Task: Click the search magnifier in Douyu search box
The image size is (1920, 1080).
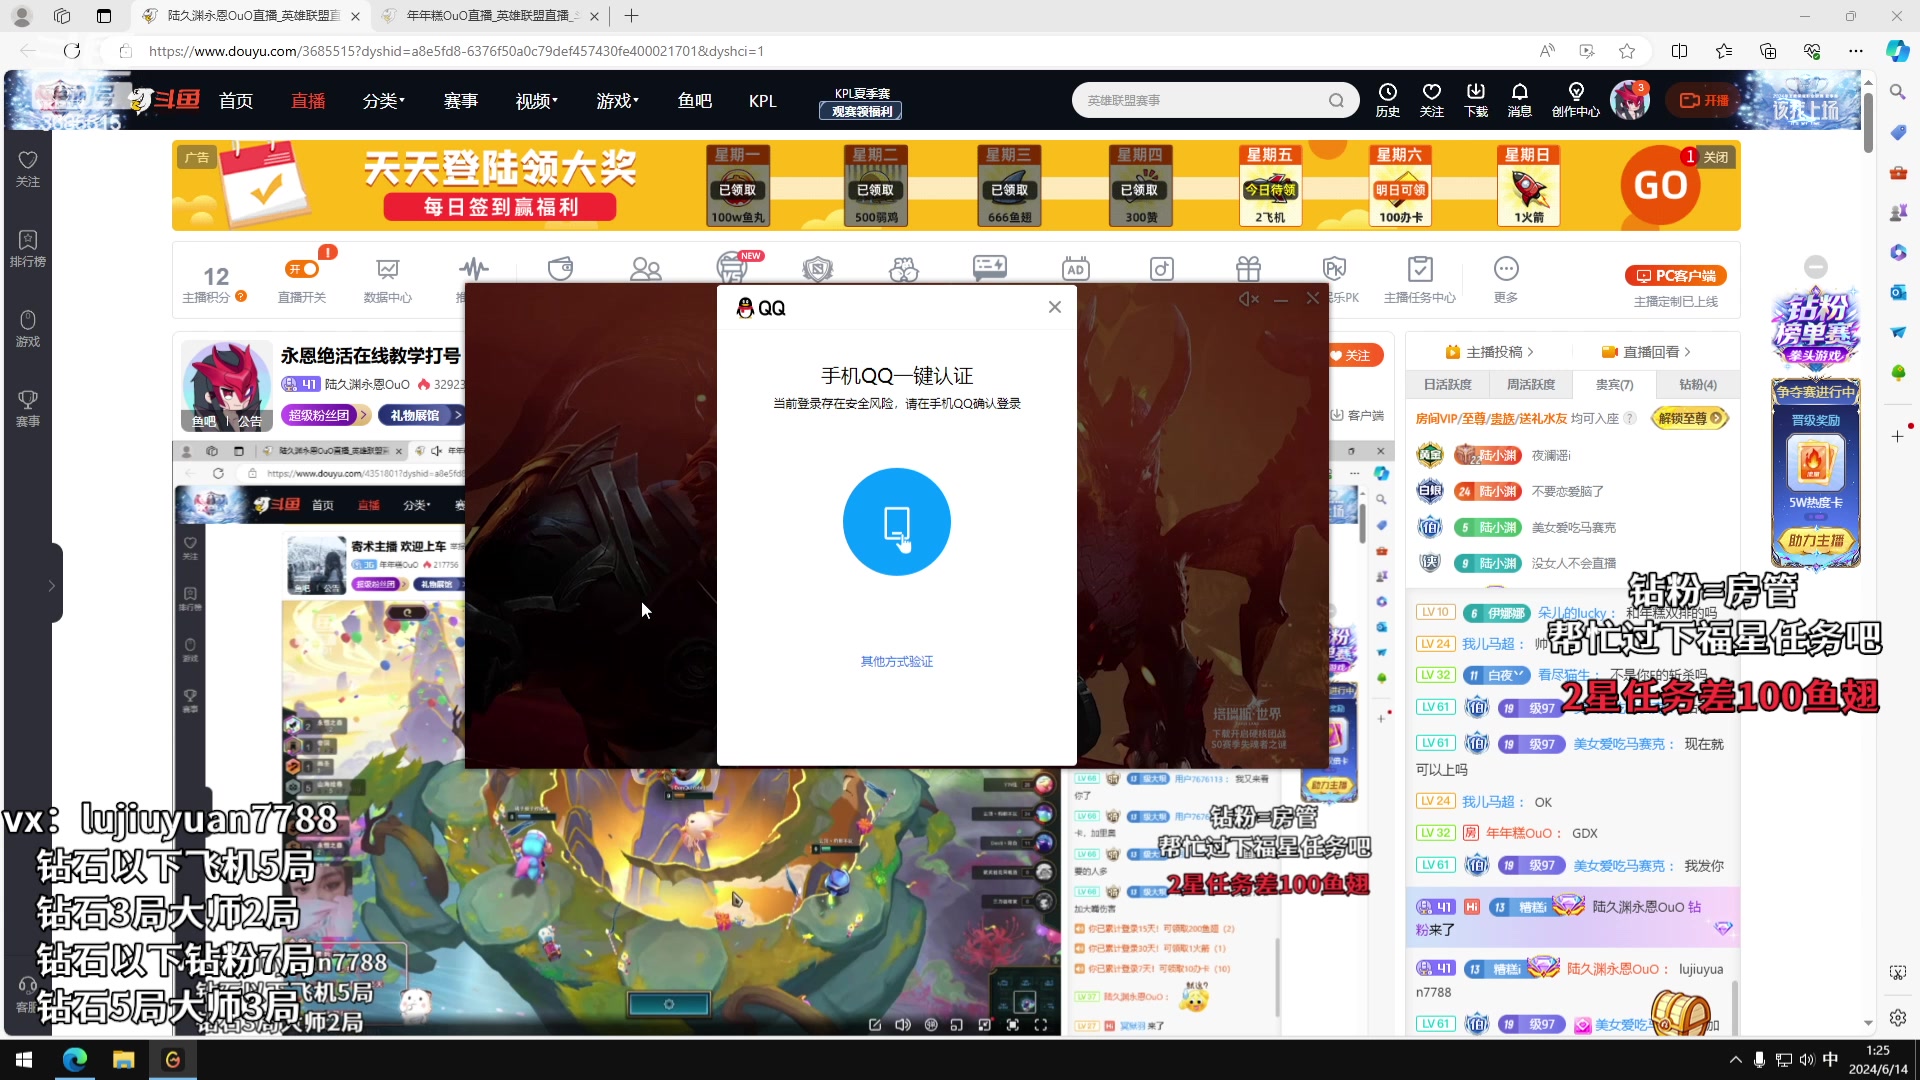Action: (1336, 100)
